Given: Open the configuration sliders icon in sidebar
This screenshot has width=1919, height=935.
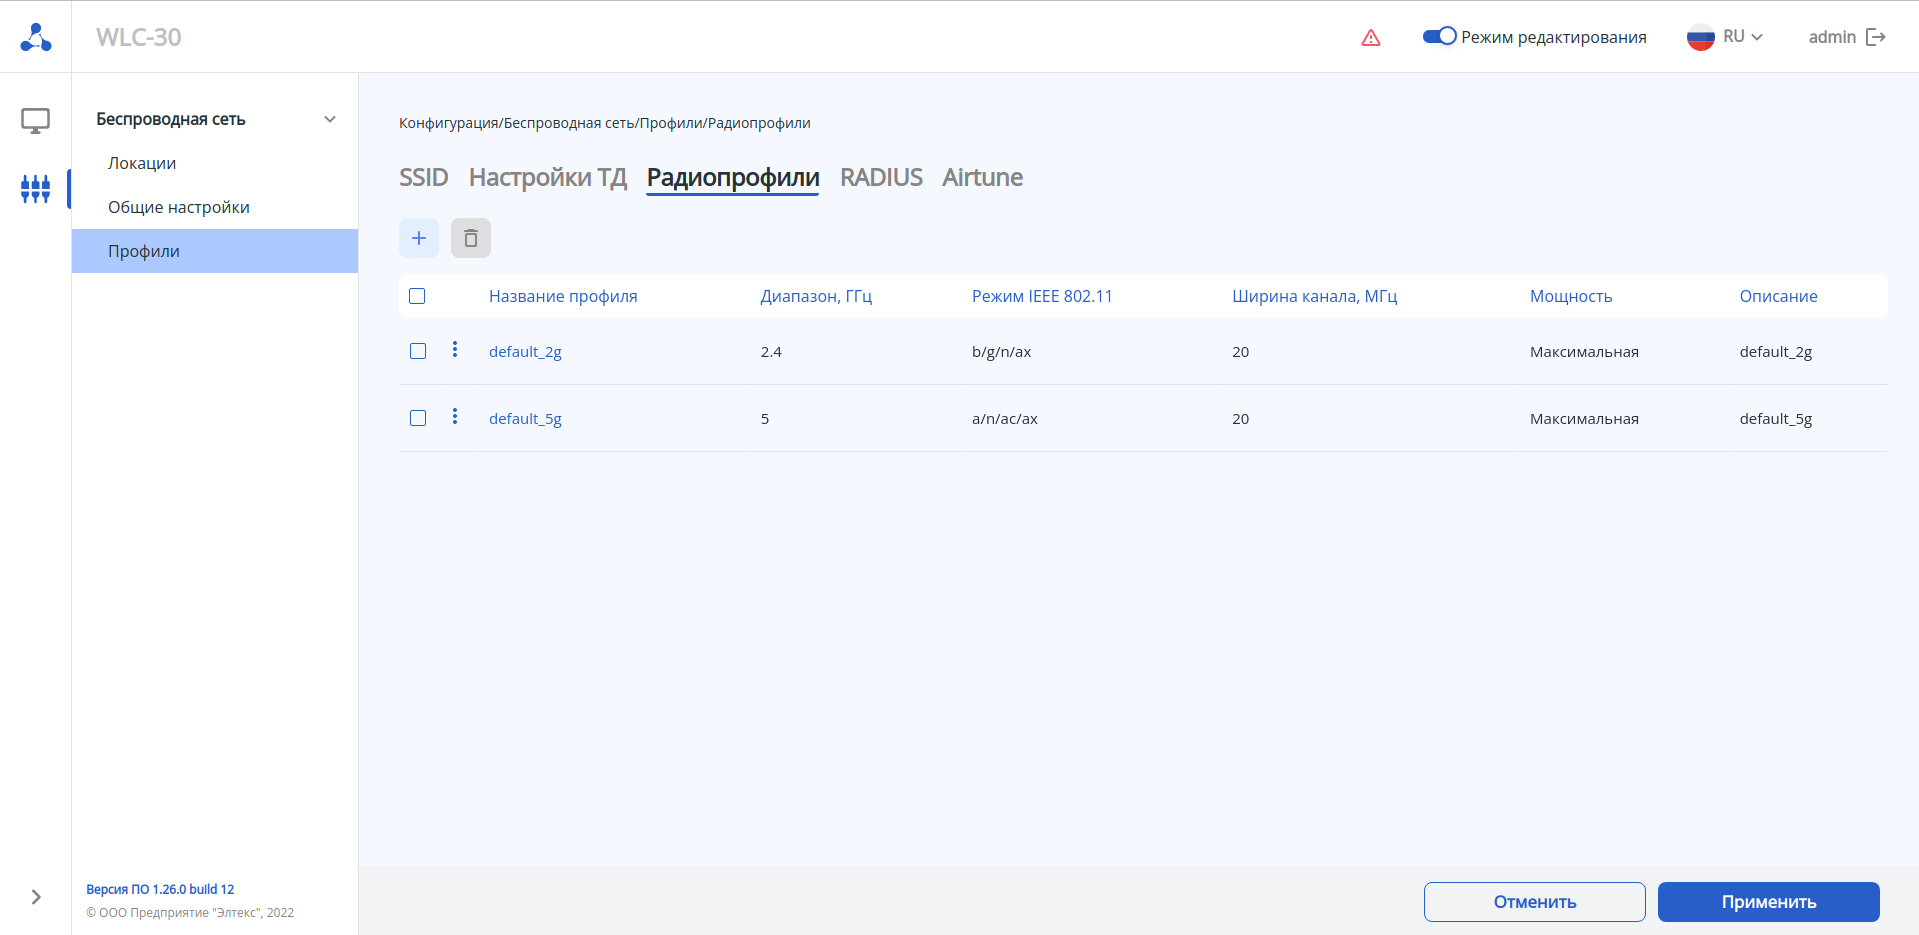Looking at the screenshot, I should coord(36,188).
